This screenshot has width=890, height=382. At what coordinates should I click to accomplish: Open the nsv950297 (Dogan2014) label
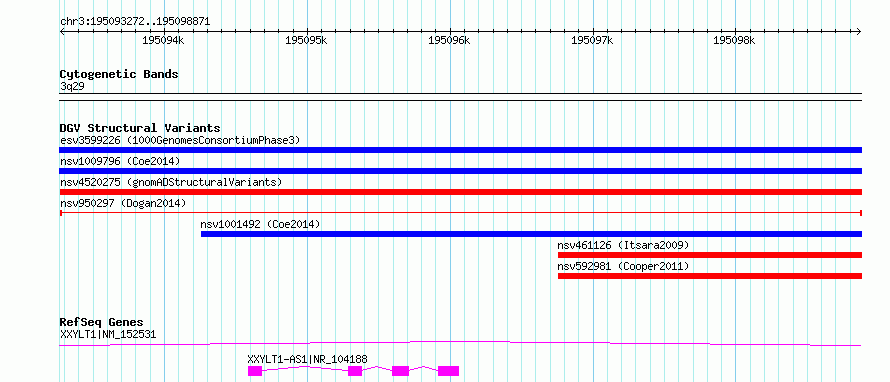123,203
